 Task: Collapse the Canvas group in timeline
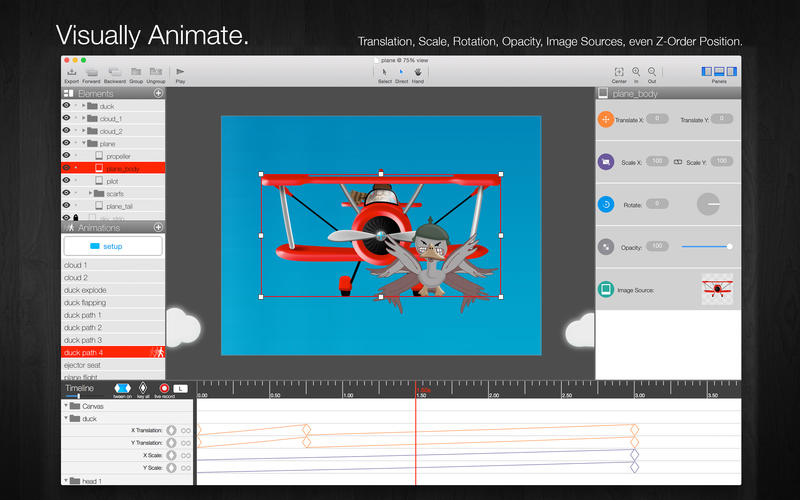66,406
